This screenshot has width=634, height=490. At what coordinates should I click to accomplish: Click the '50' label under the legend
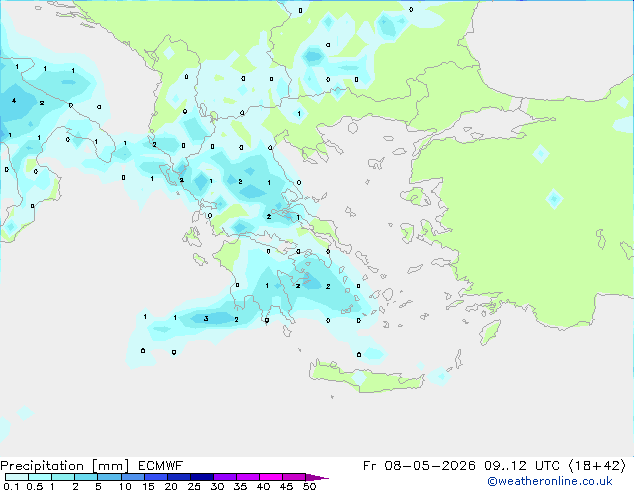point(310,486)
